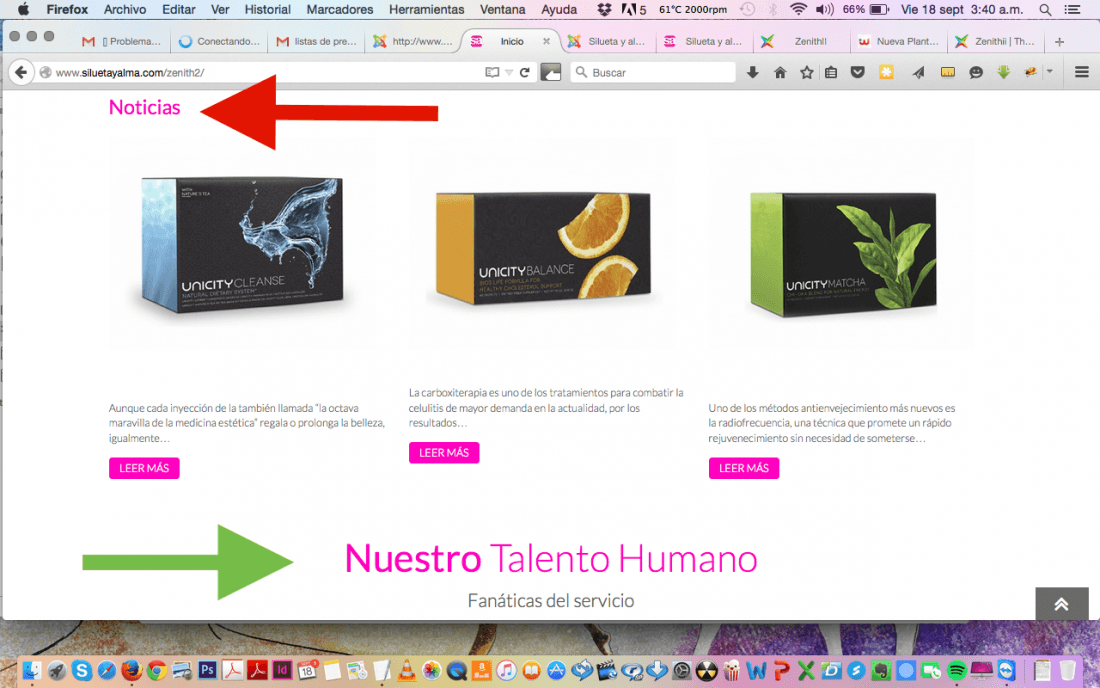Click LEER MÁS under carboxiterapia article

[x=444, y=452]
